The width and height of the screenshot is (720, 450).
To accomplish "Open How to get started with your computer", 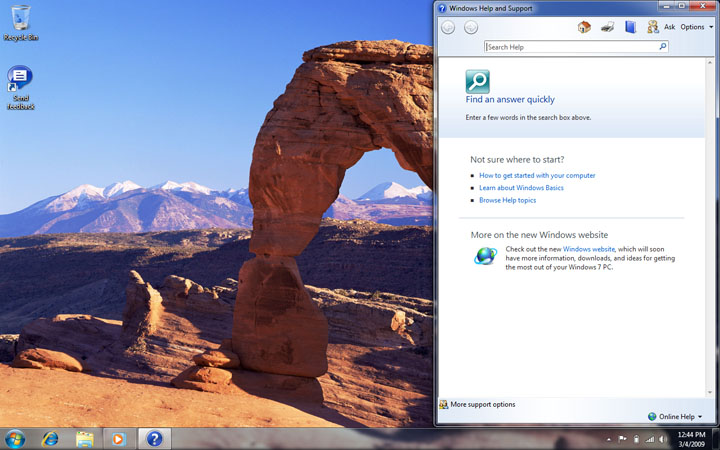I will [x=537, y=175].
